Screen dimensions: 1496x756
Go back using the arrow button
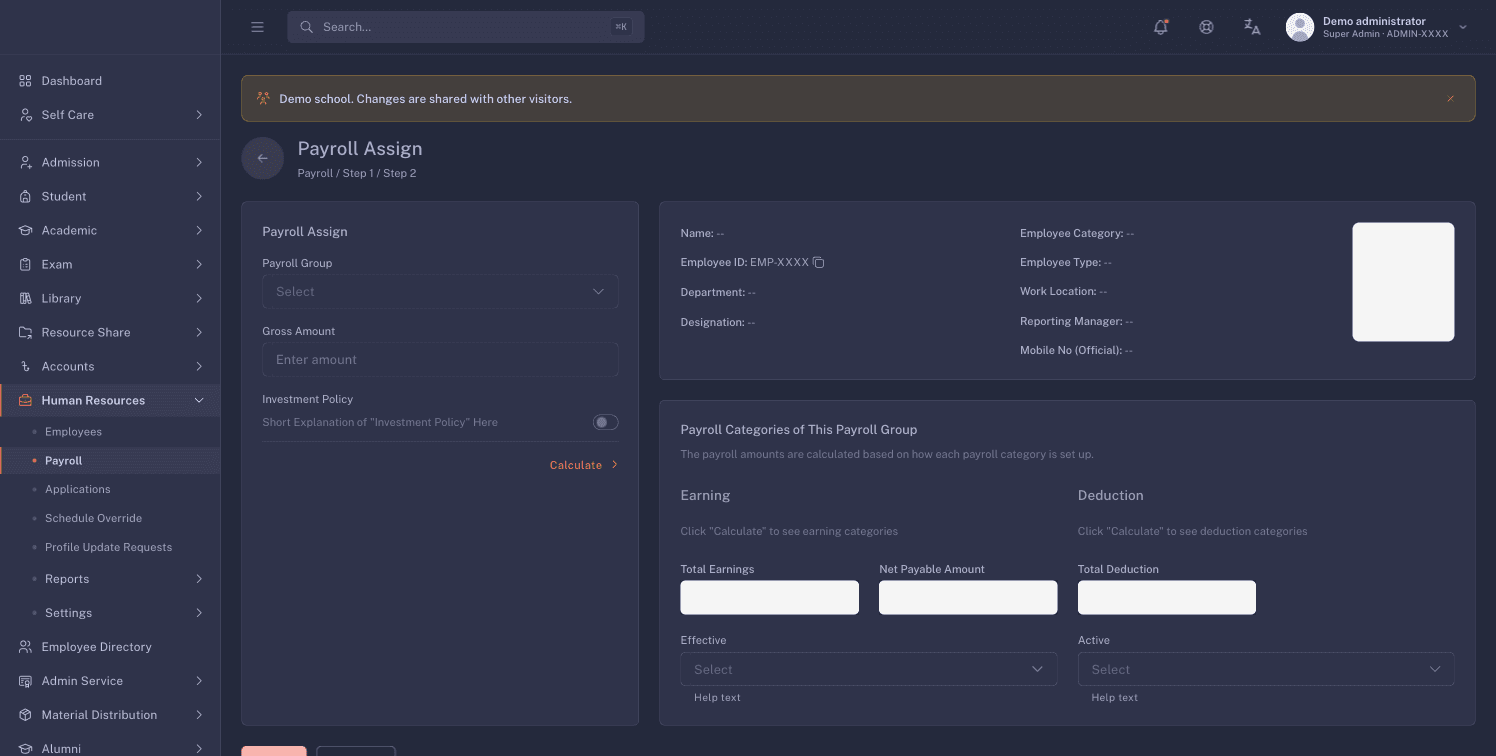[x=263, y=158]
